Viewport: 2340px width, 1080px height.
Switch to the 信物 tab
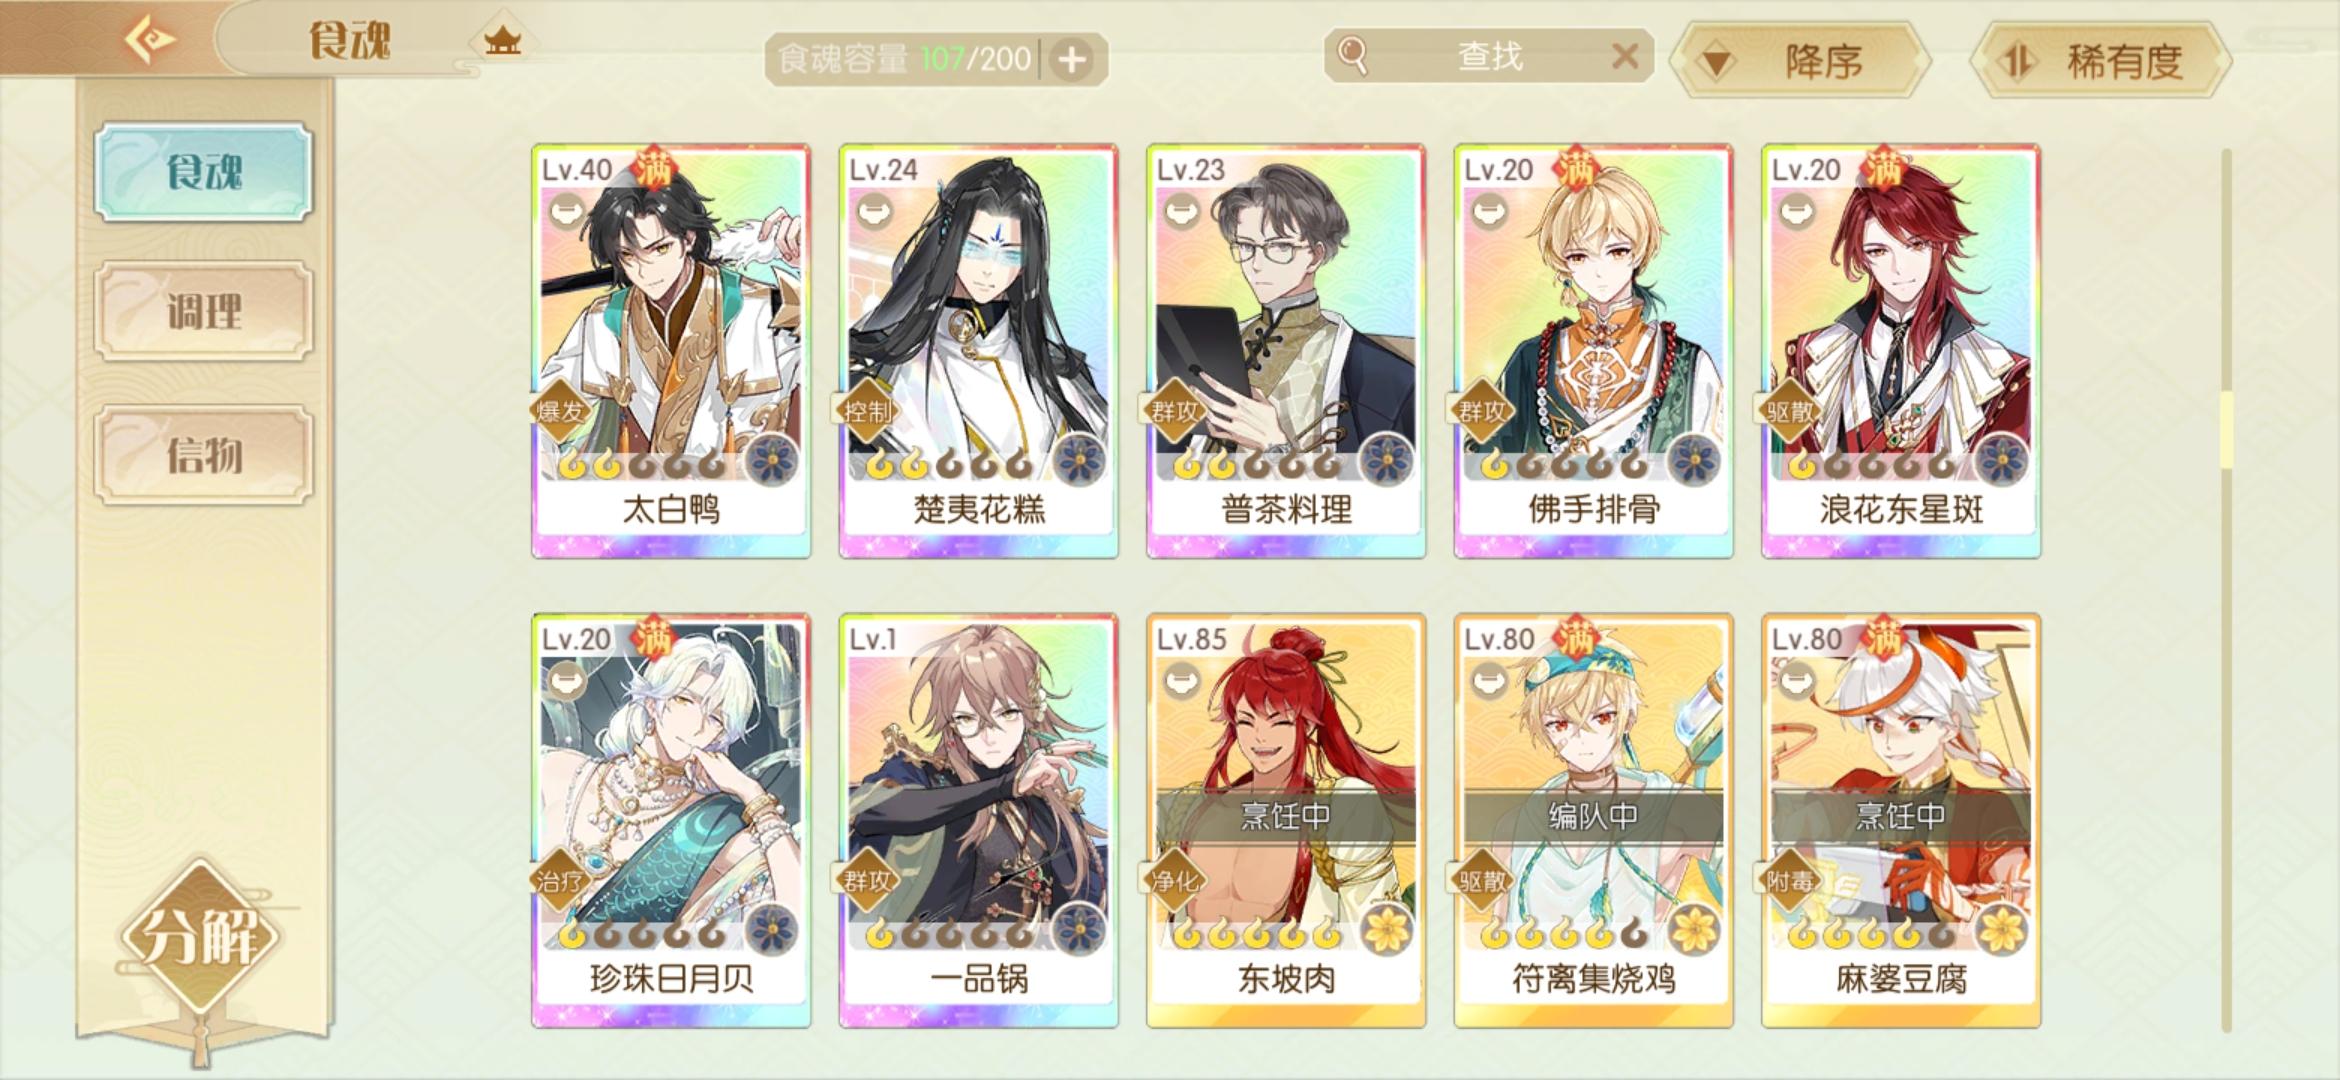coord(204,455)
